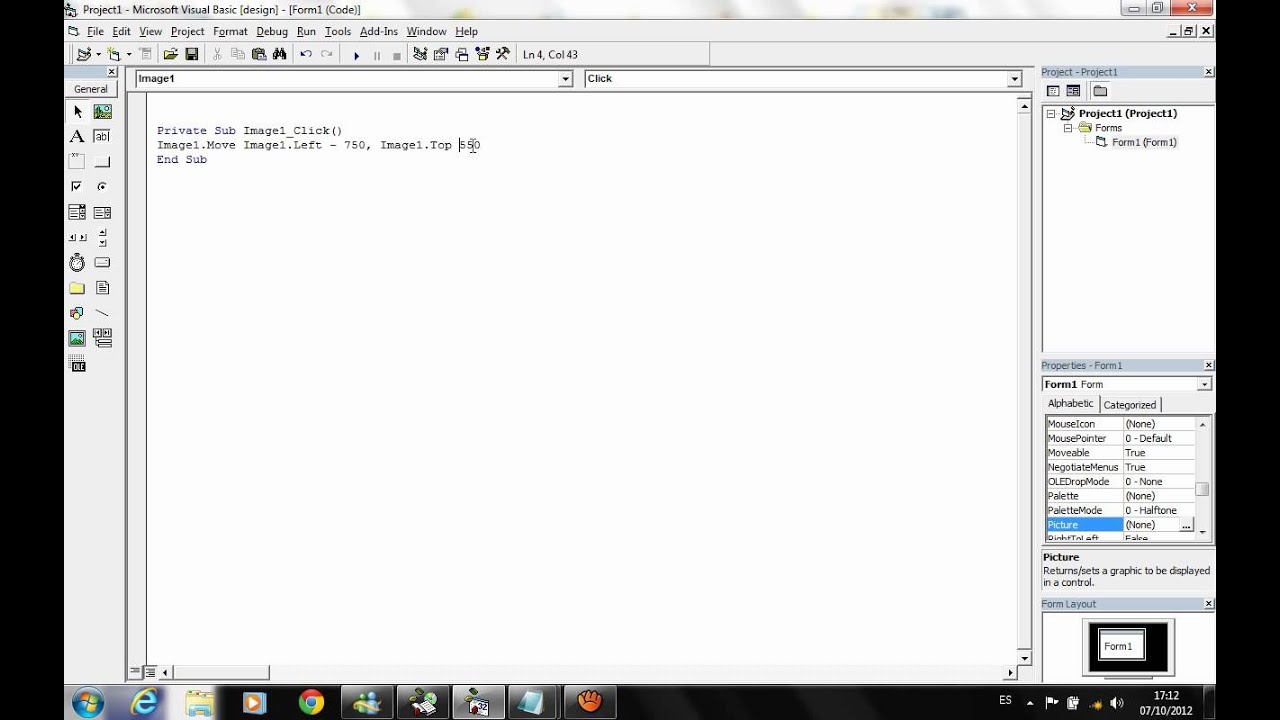Open the Debug menu

click(271, 31)
